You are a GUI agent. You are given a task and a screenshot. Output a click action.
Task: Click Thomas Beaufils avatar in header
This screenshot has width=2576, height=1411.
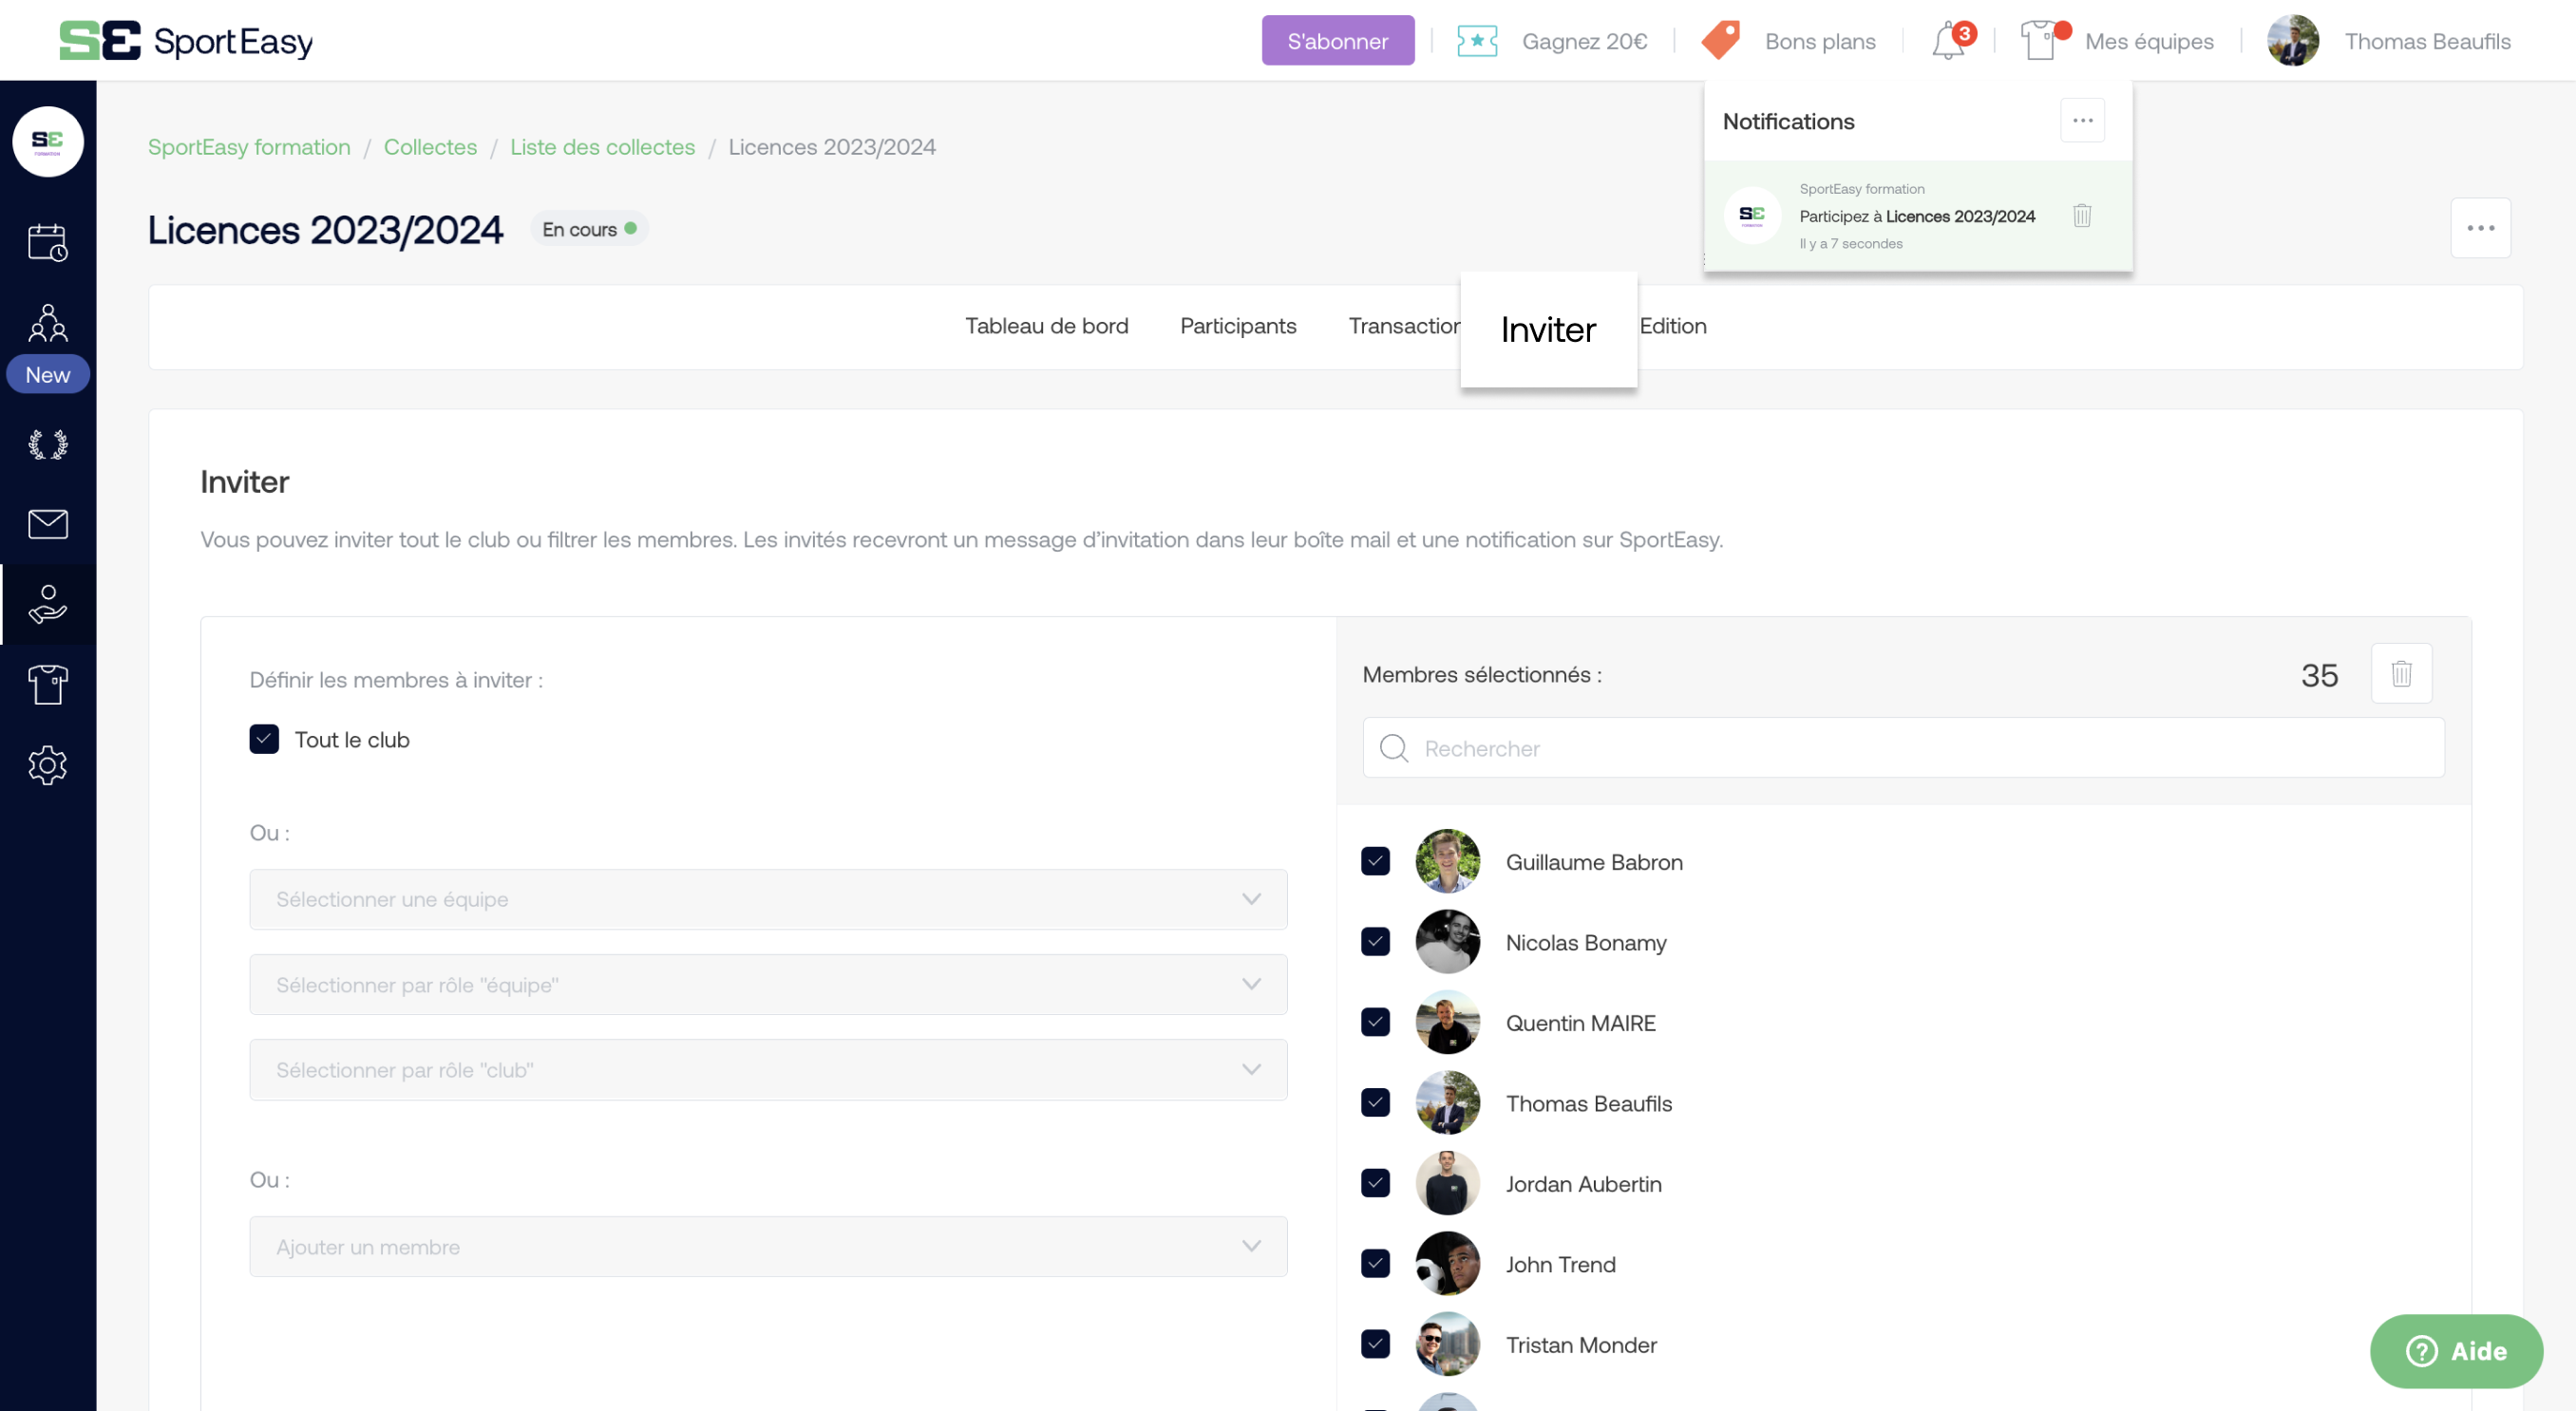tap(2293, 41)
